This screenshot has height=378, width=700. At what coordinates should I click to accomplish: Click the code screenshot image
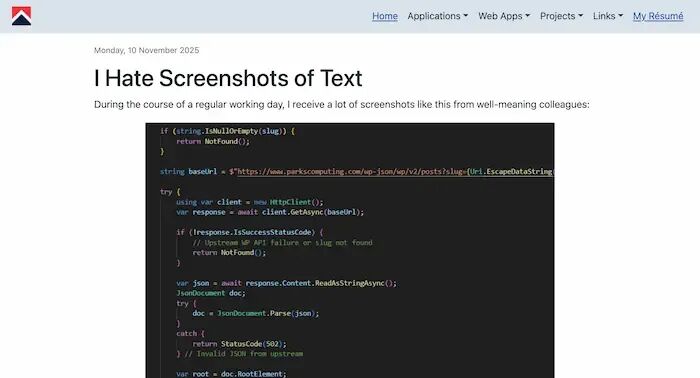point(350,250)
